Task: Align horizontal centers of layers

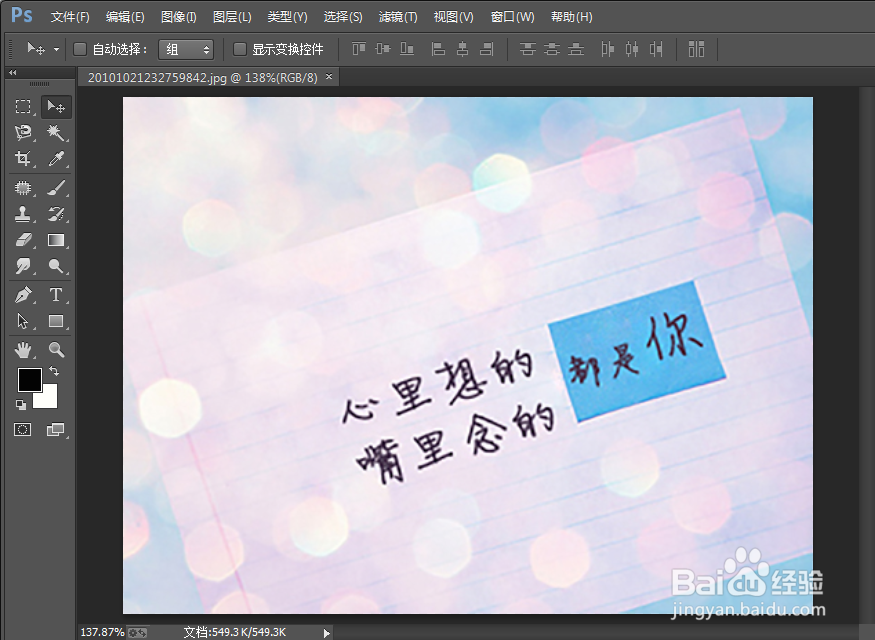Action: click(x=463, y=49)
